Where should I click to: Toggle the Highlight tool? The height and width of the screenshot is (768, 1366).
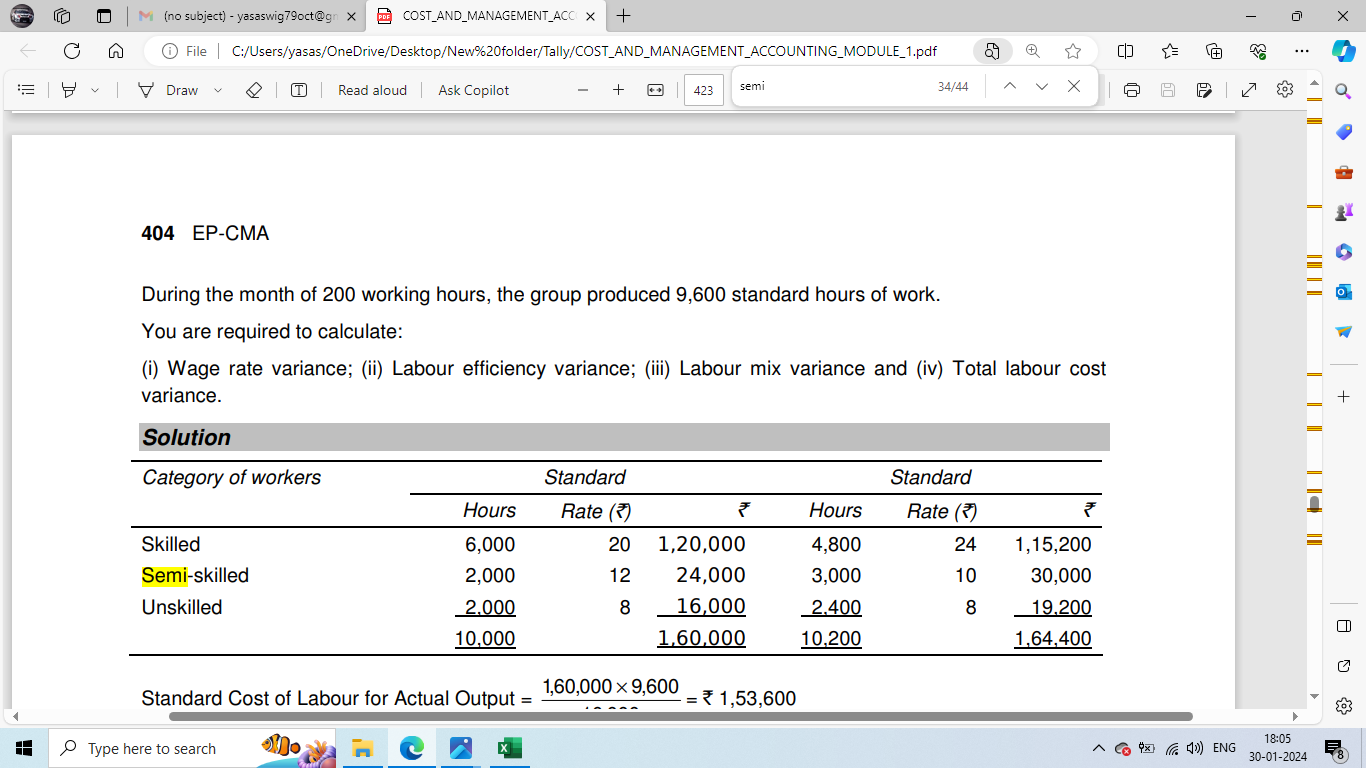[69, 90]
